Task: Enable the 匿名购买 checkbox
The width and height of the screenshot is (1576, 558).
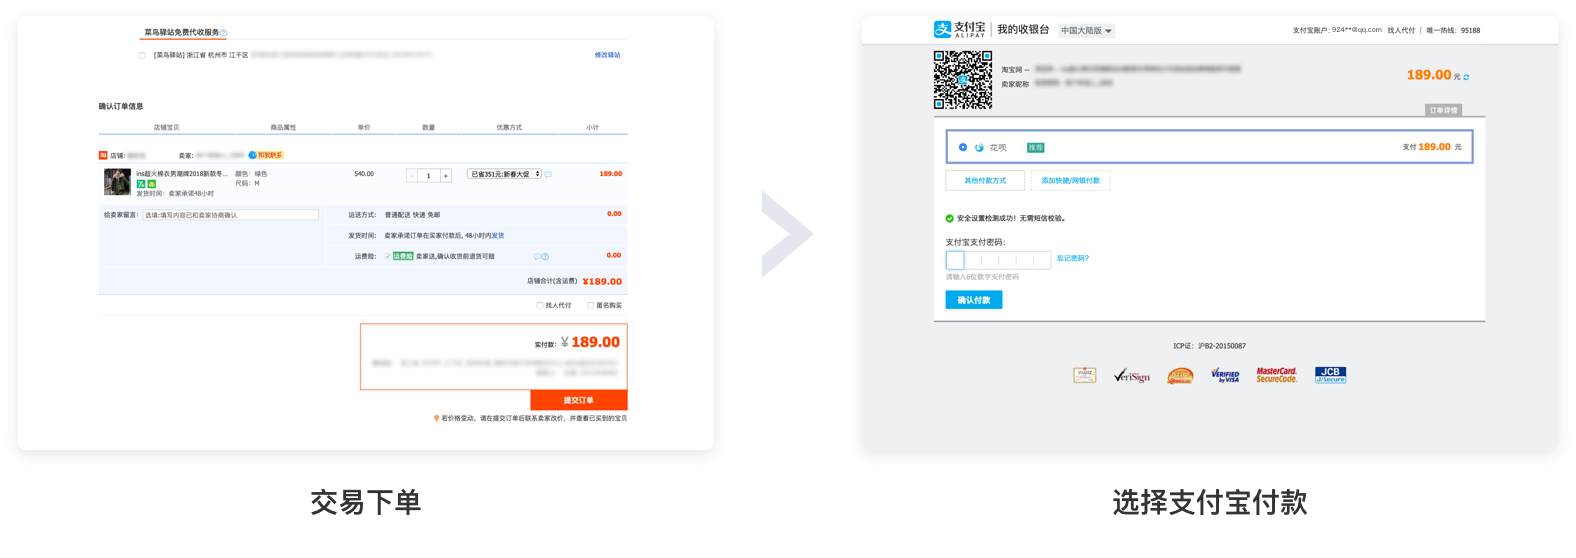Action: [591, 305]
